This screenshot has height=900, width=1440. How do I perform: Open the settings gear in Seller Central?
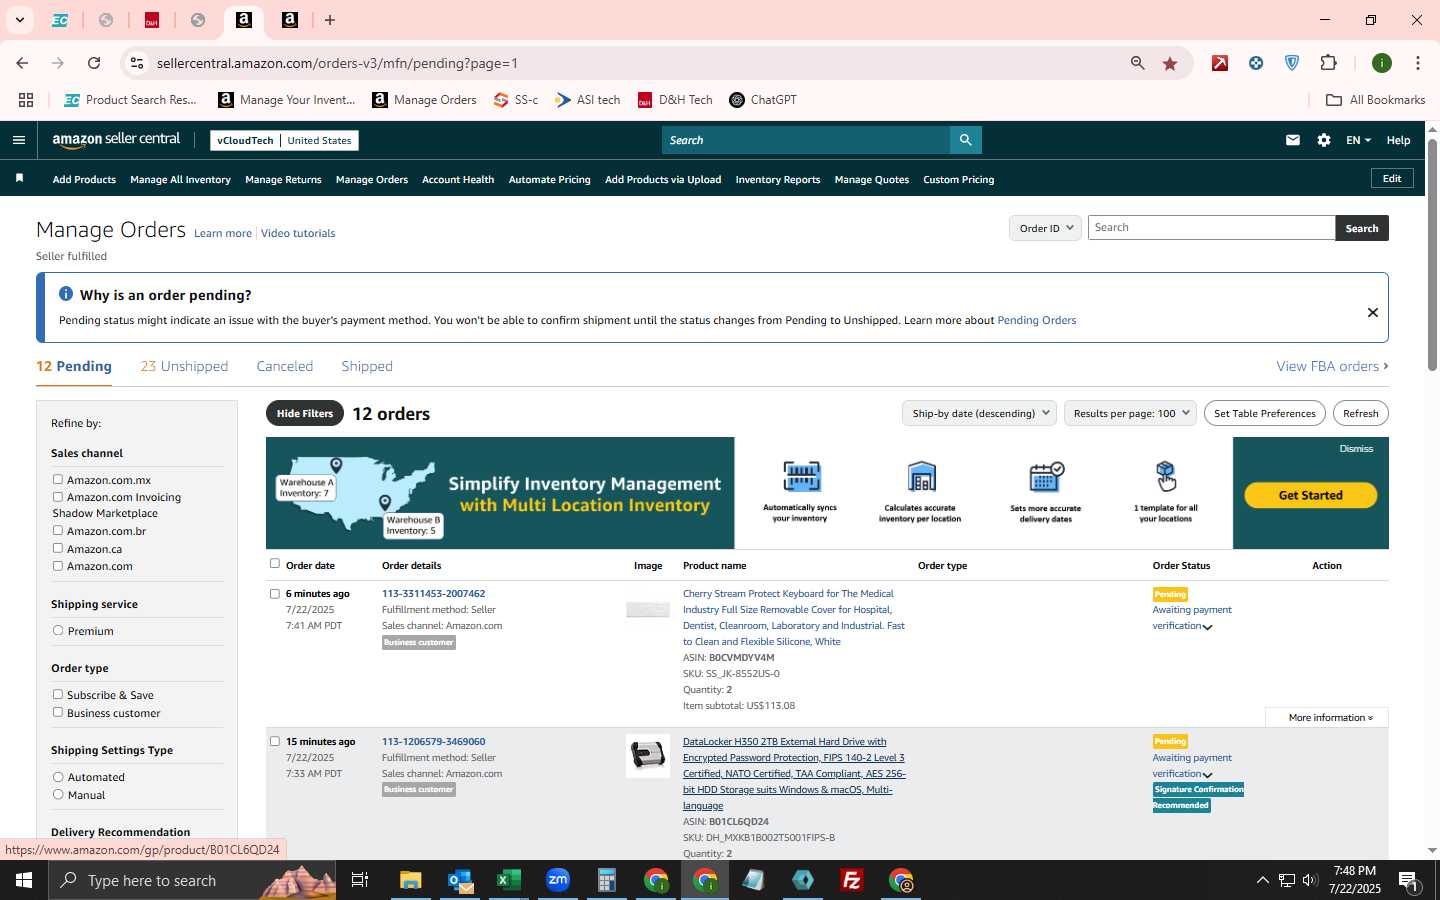click(1324, 140)
